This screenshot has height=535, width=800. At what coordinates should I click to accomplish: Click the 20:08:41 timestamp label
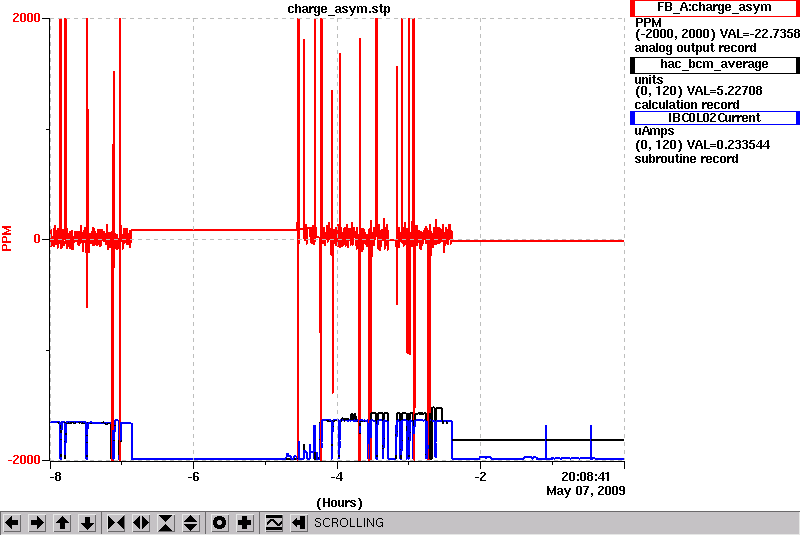586,476
